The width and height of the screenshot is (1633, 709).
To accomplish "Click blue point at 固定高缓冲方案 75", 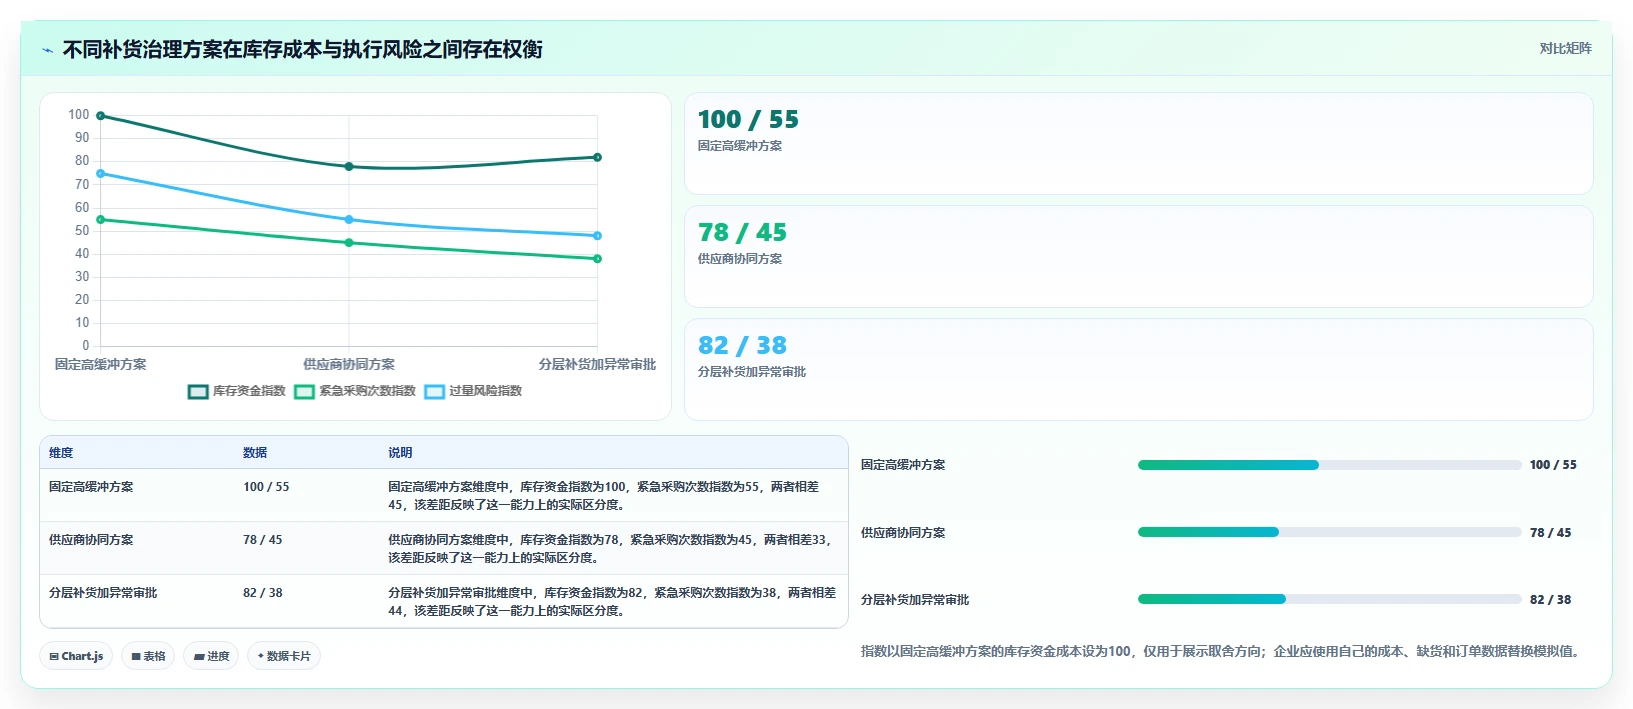I will tap(100, 174).
